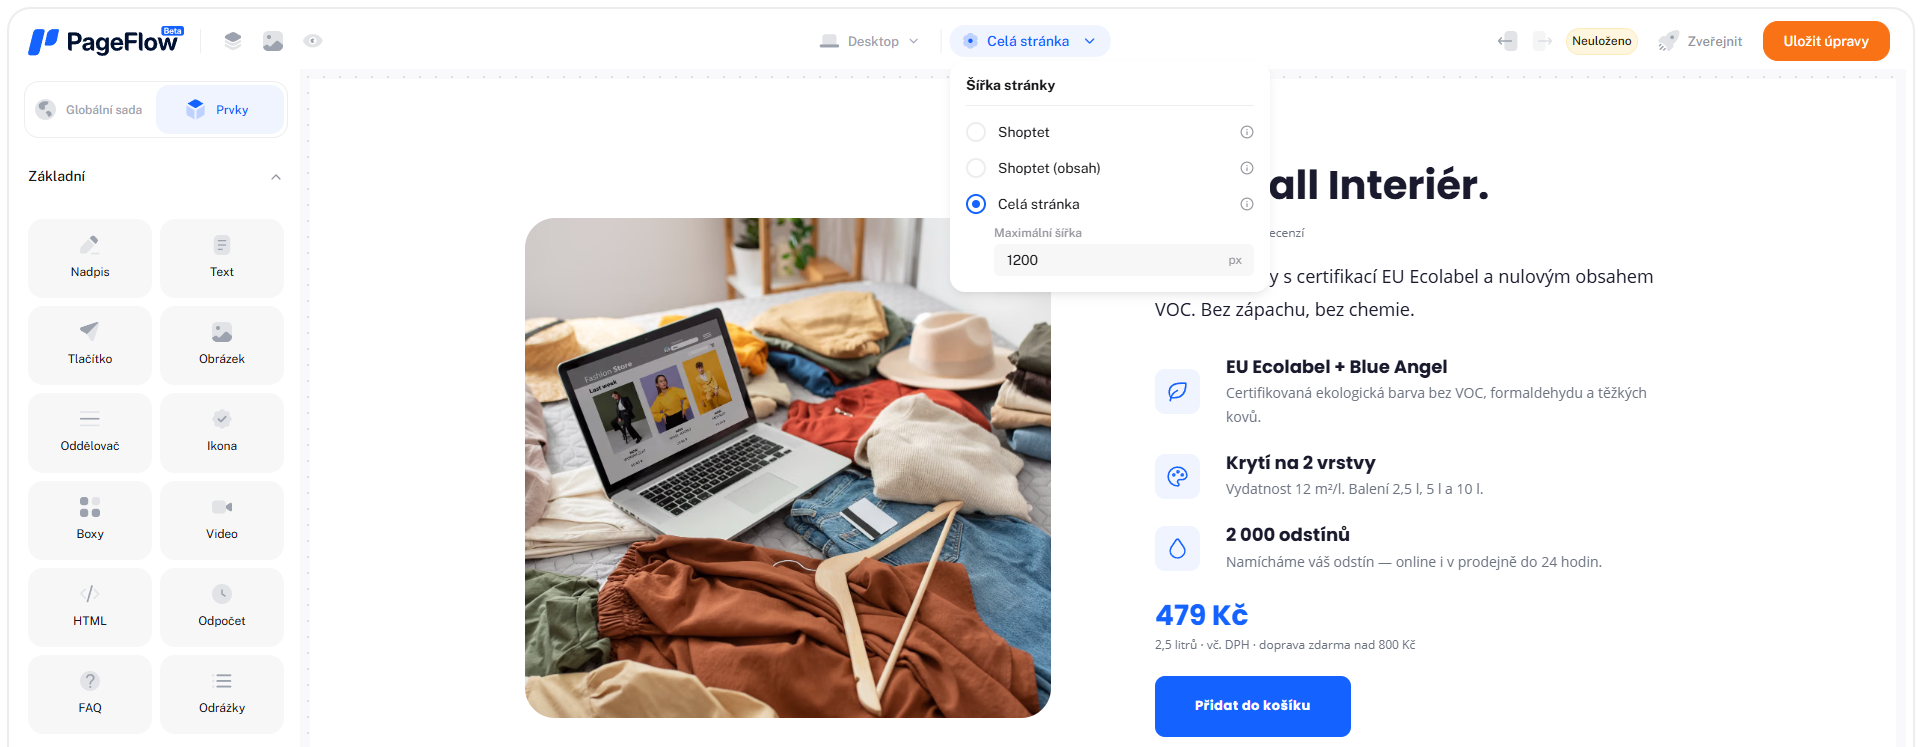The image size is (1922, 747).
Task: Switch to the Globální sada tab
Action: (x=91, y=110)
